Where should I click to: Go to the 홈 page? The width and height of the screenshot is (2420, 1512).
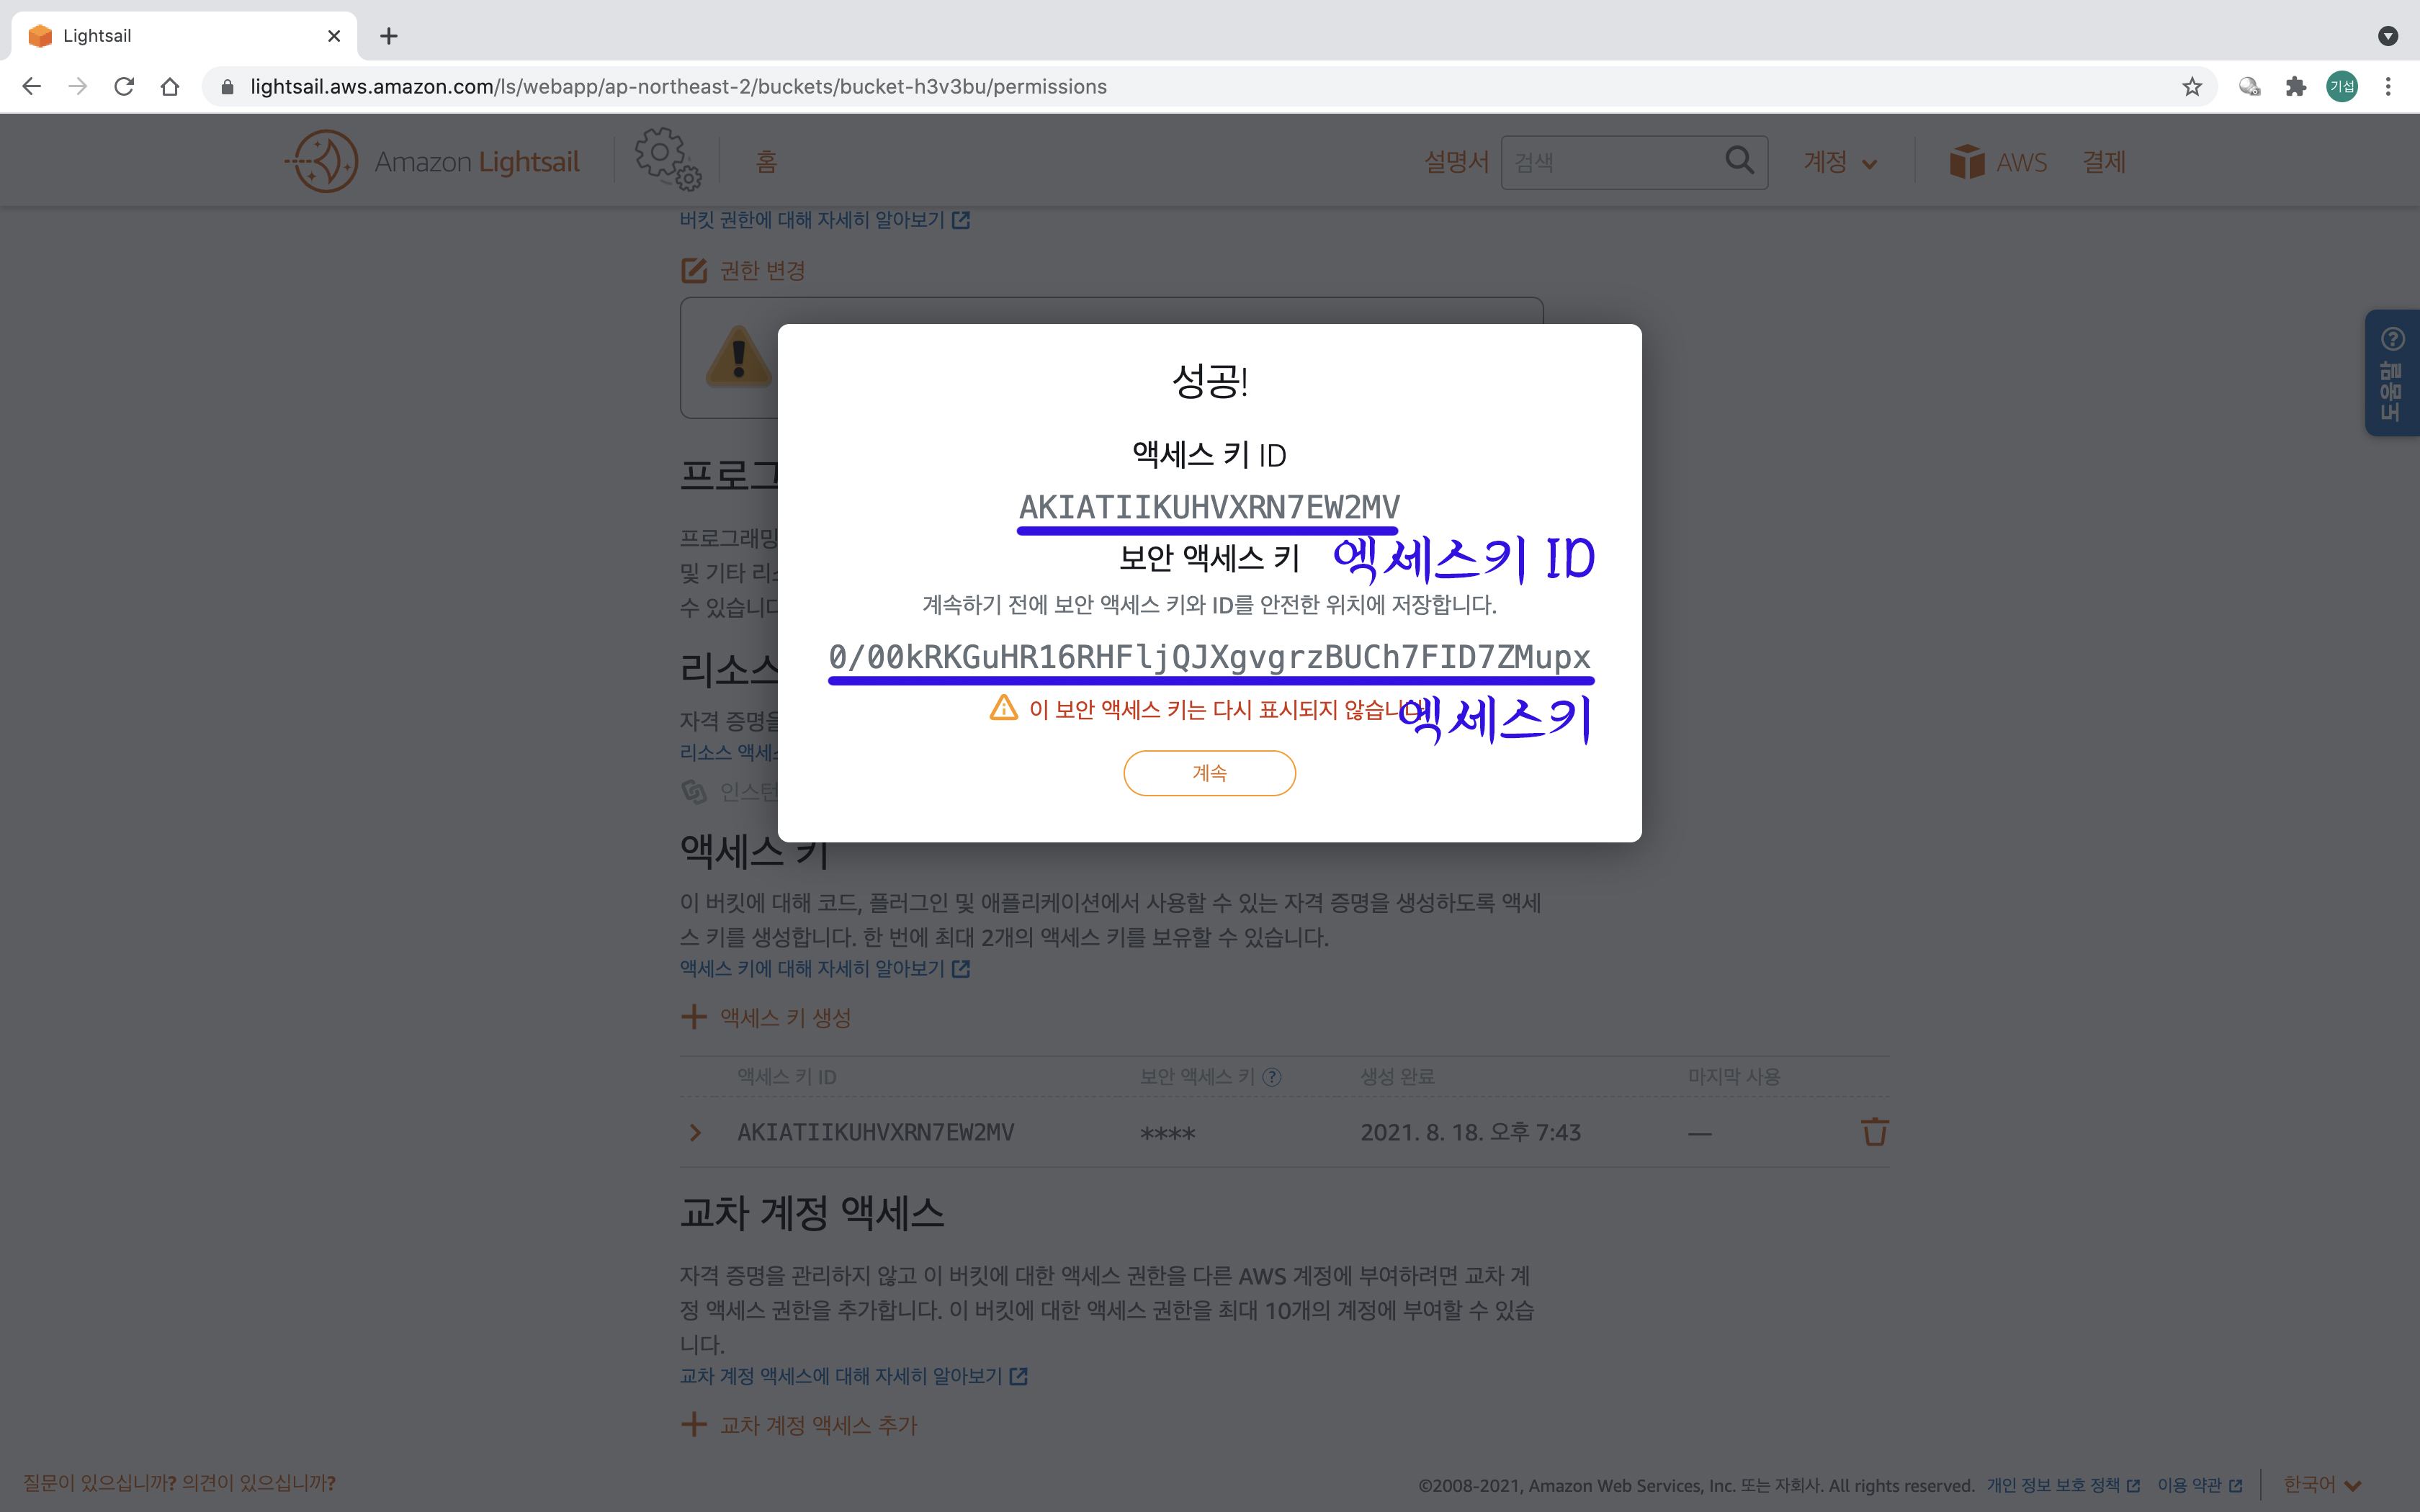(766, 162)
